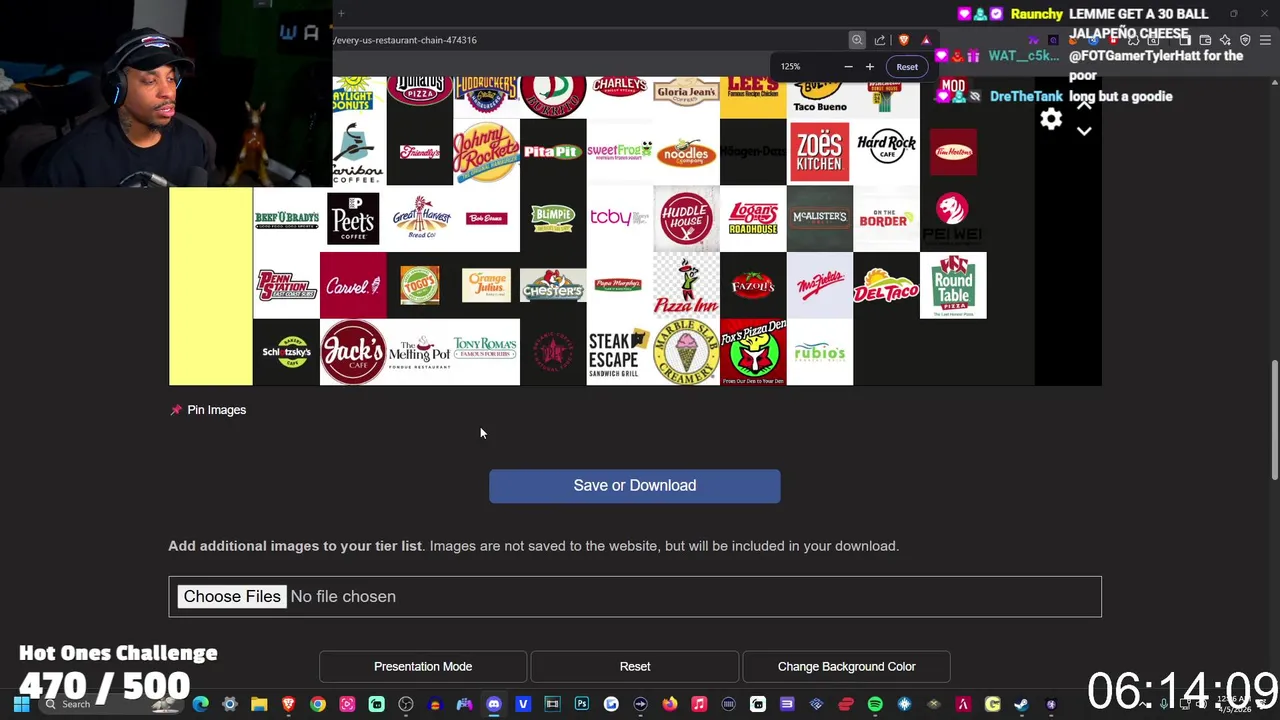The height and width of the screenshot is (720, 1280).
Task: Select the tcby logo
Action: [x=620, y=219]
